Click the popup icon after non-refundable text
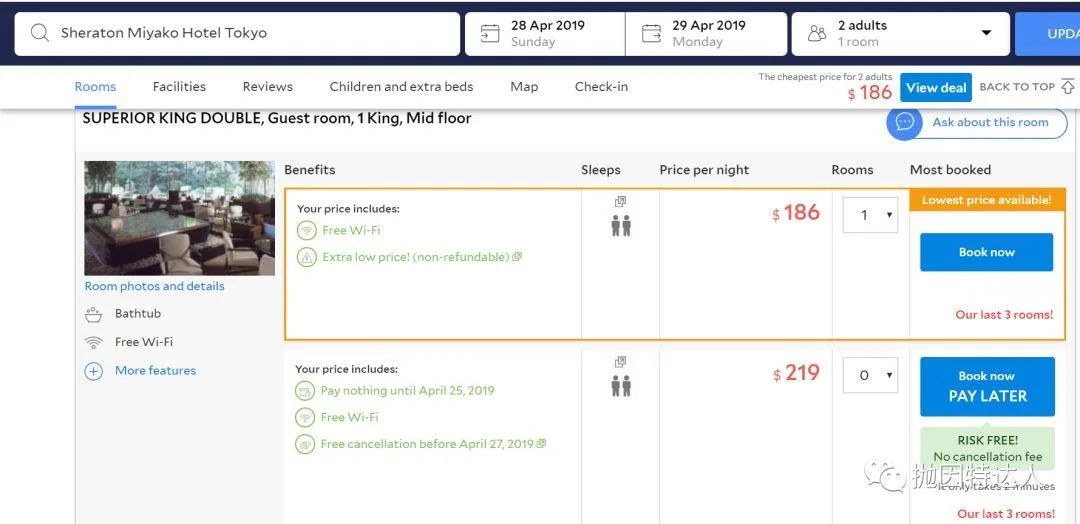1080x524 pixels. 517,257
